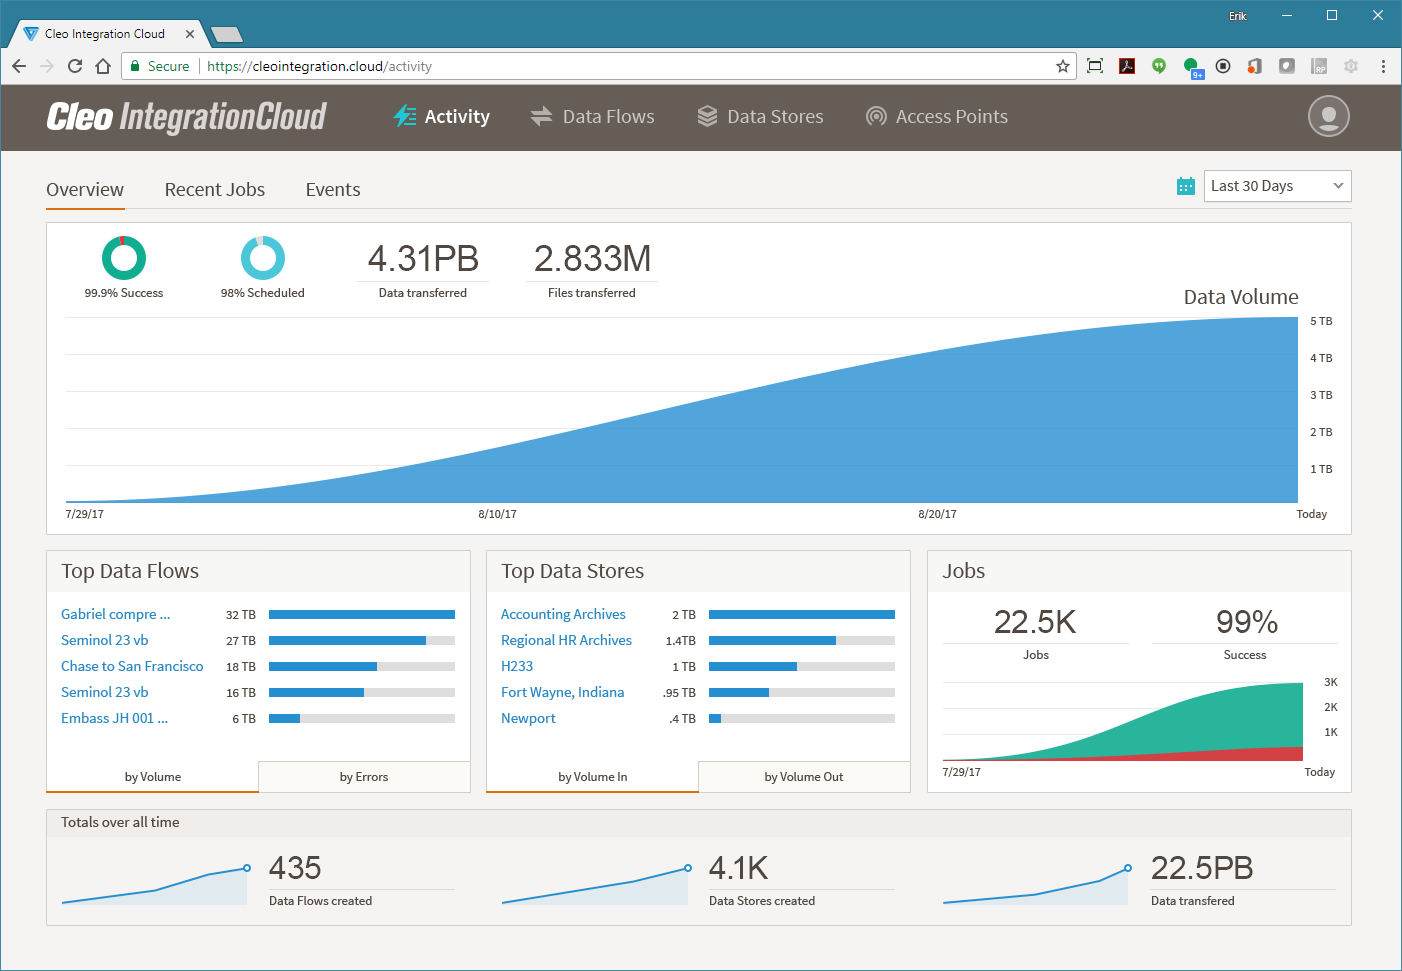Image resolution: width=1402 pixels, height=971 pixels.
Task: Switch to the Events tab
Action: [333, 190]
